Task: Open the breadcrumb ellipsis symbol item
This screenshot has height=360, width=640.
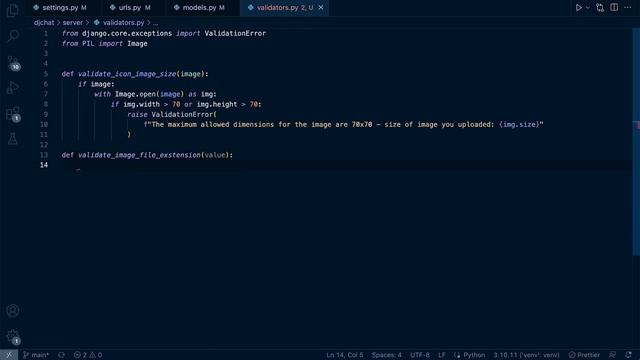Action: pos(156,23)
